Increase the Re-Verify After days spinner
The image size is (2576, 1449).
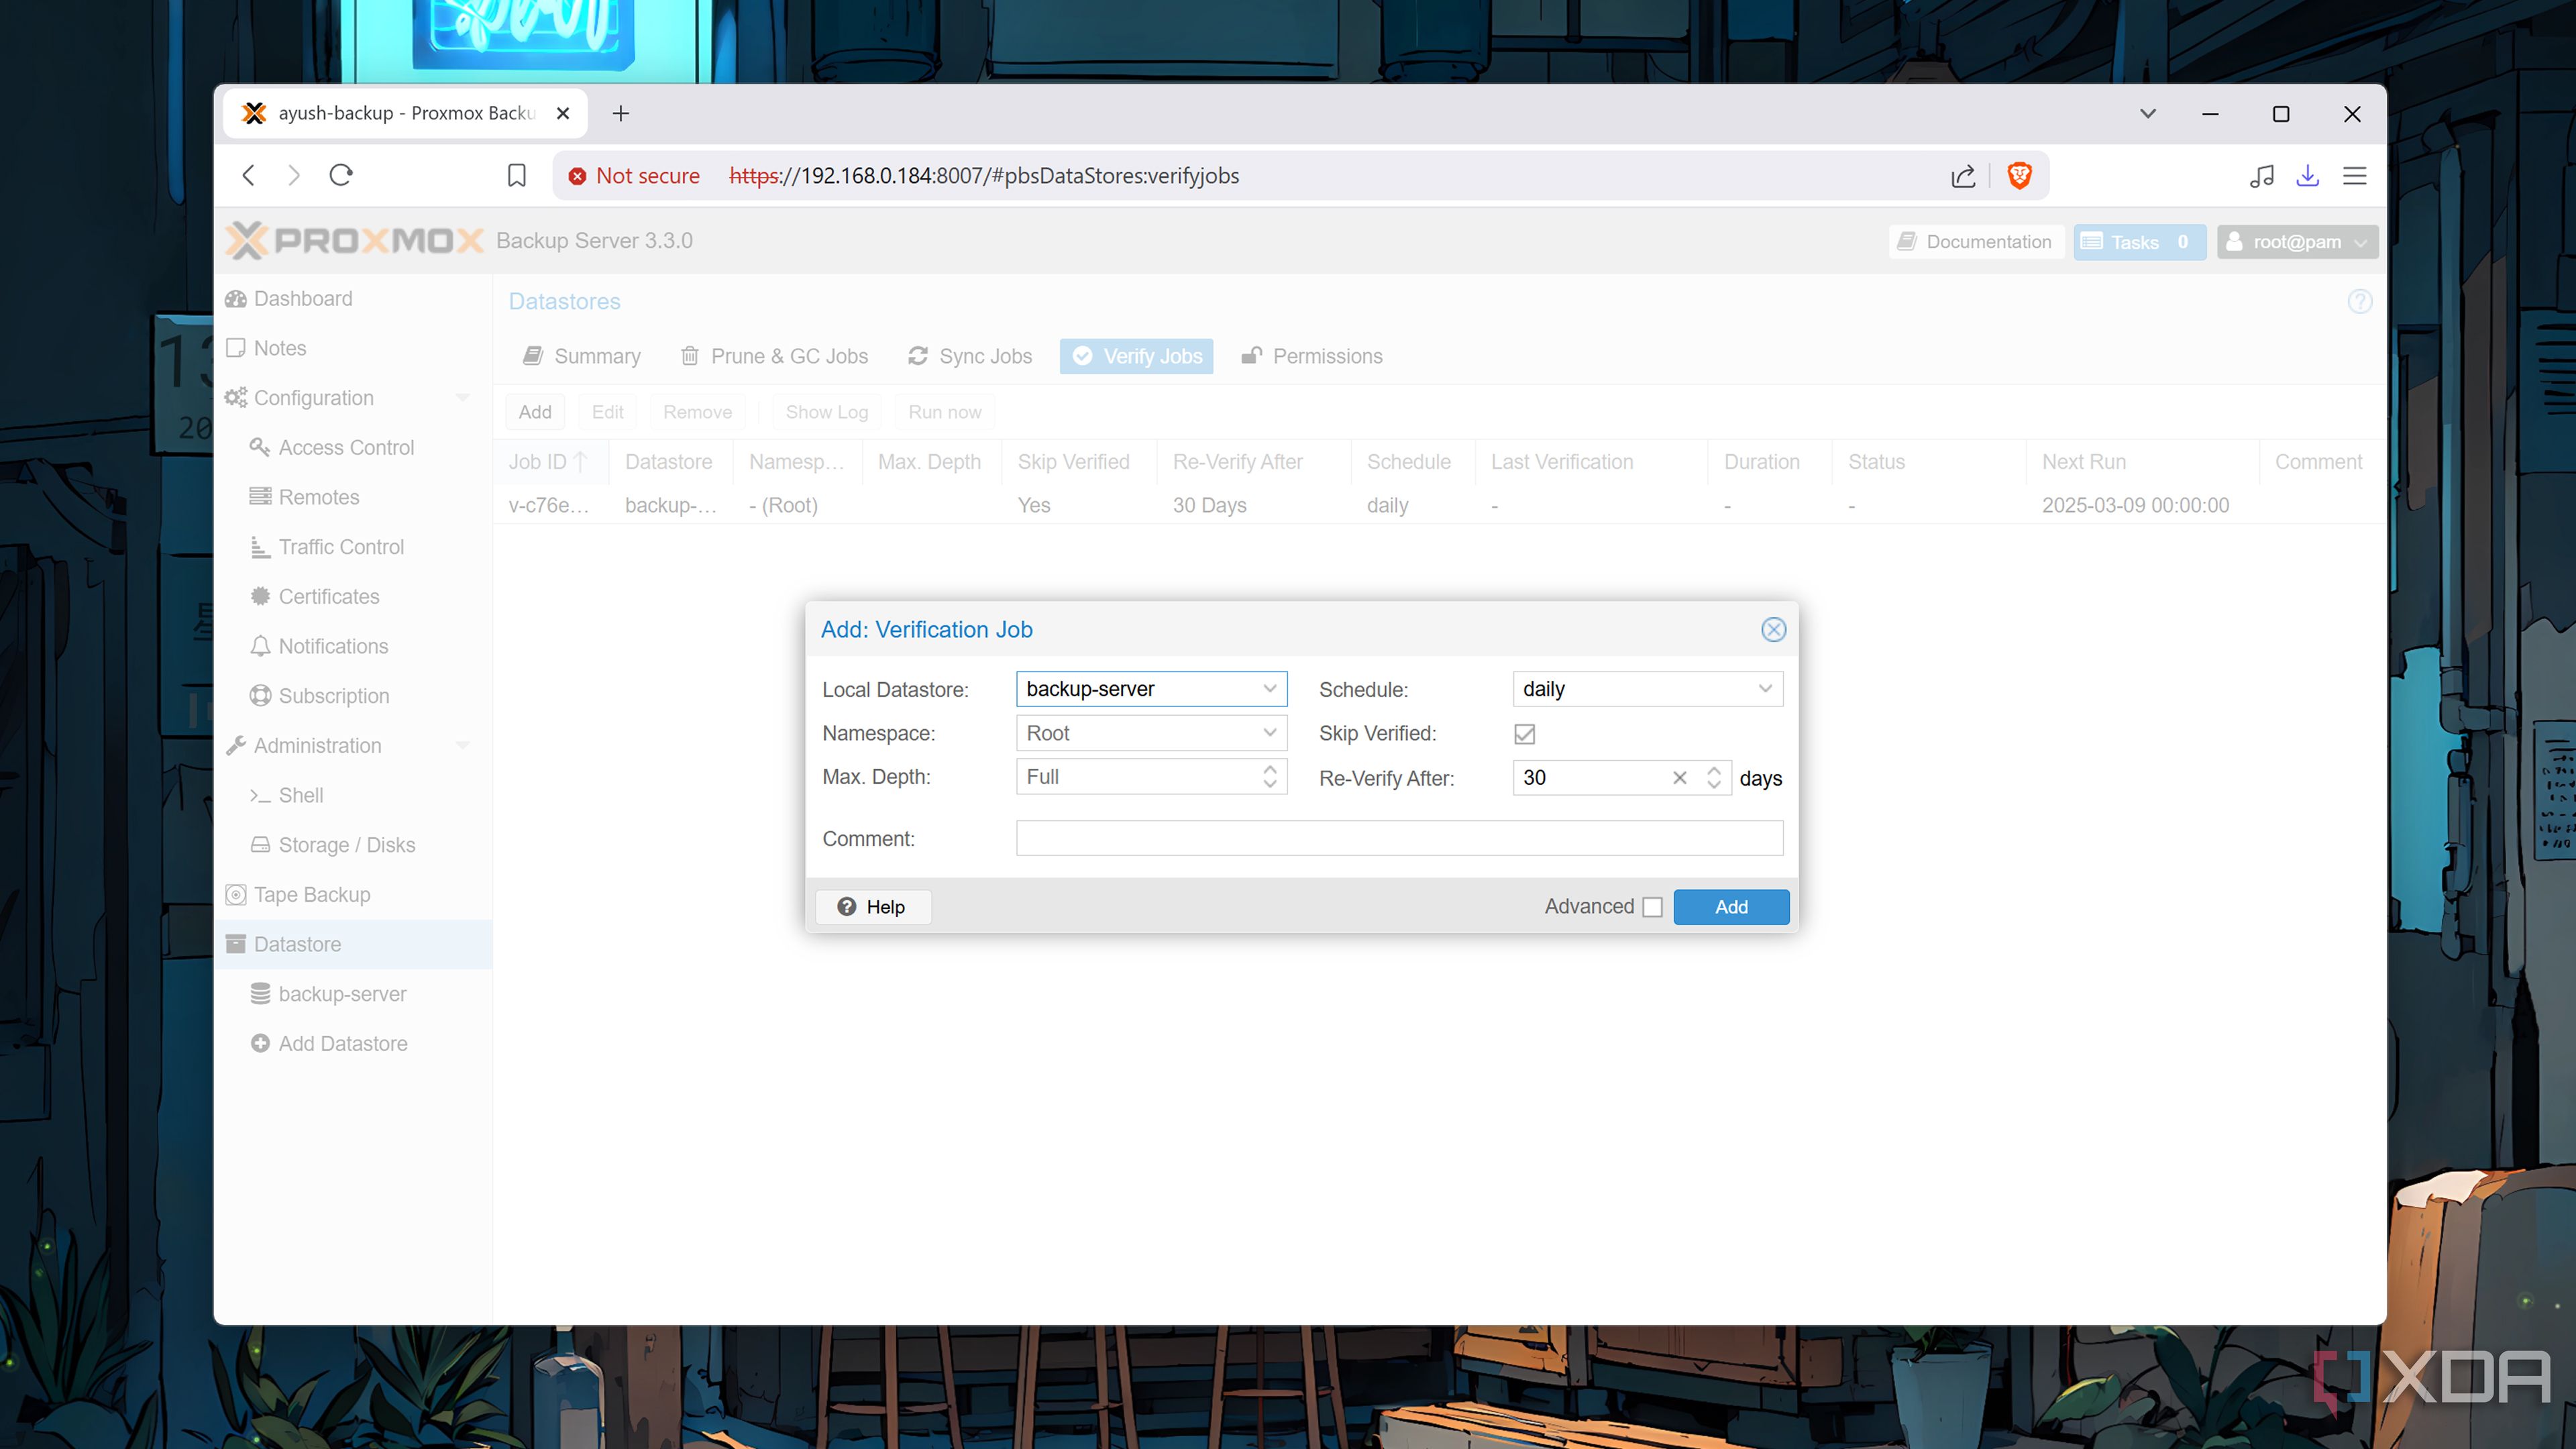click(x=1713, y=770)
